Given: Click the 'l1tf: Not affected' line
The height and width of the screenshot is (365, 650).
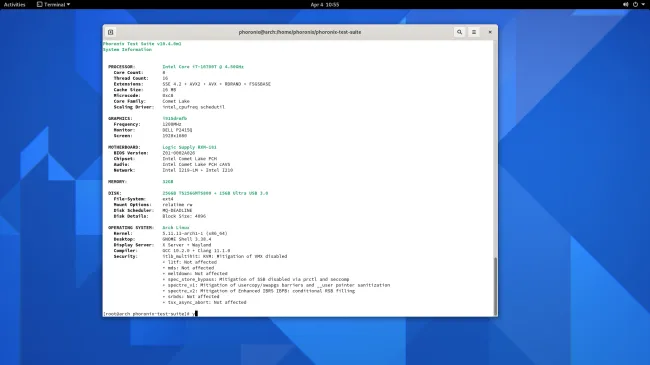Looking at the screenshot, I should 189,262.
